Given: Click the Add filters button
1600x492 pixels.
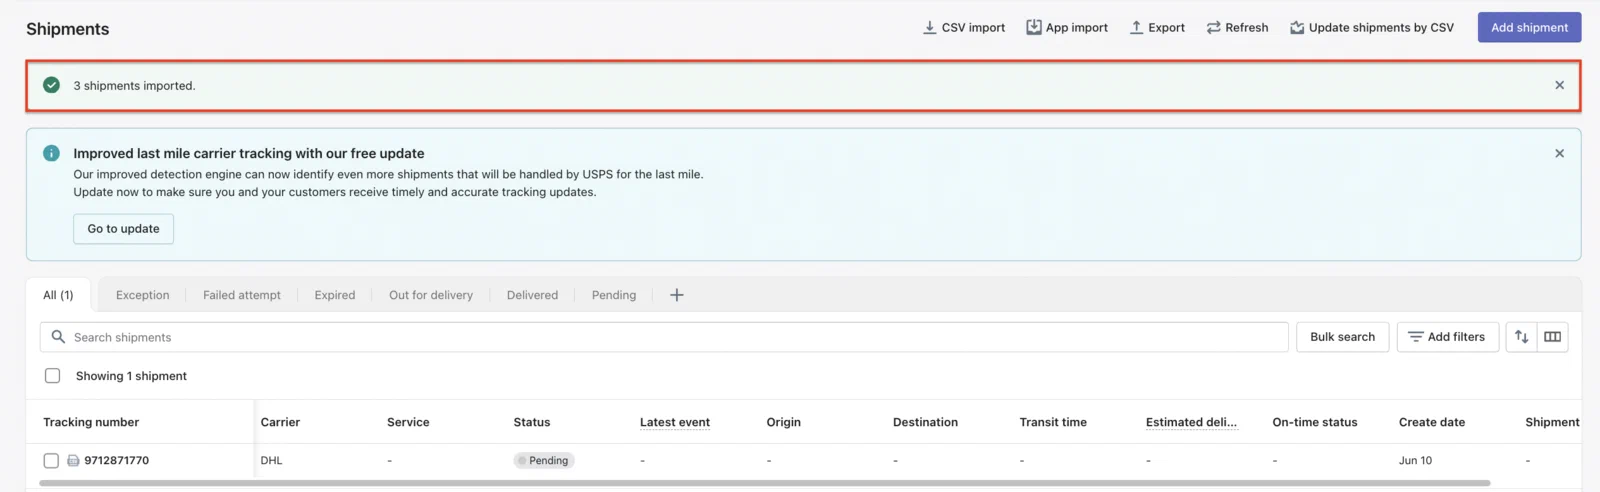Looking at the screenshot, I should tap(1447, 337).
